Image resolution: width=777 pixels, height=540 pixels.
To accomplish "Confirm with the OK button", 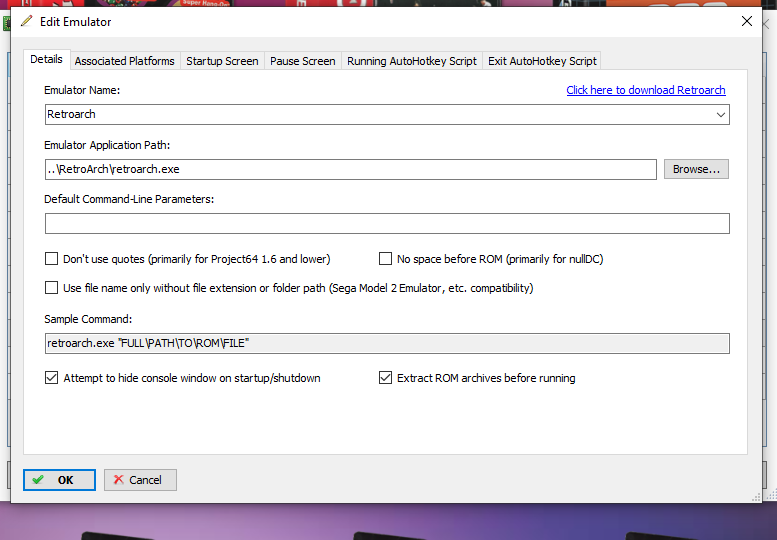I will tap(59, 480).
